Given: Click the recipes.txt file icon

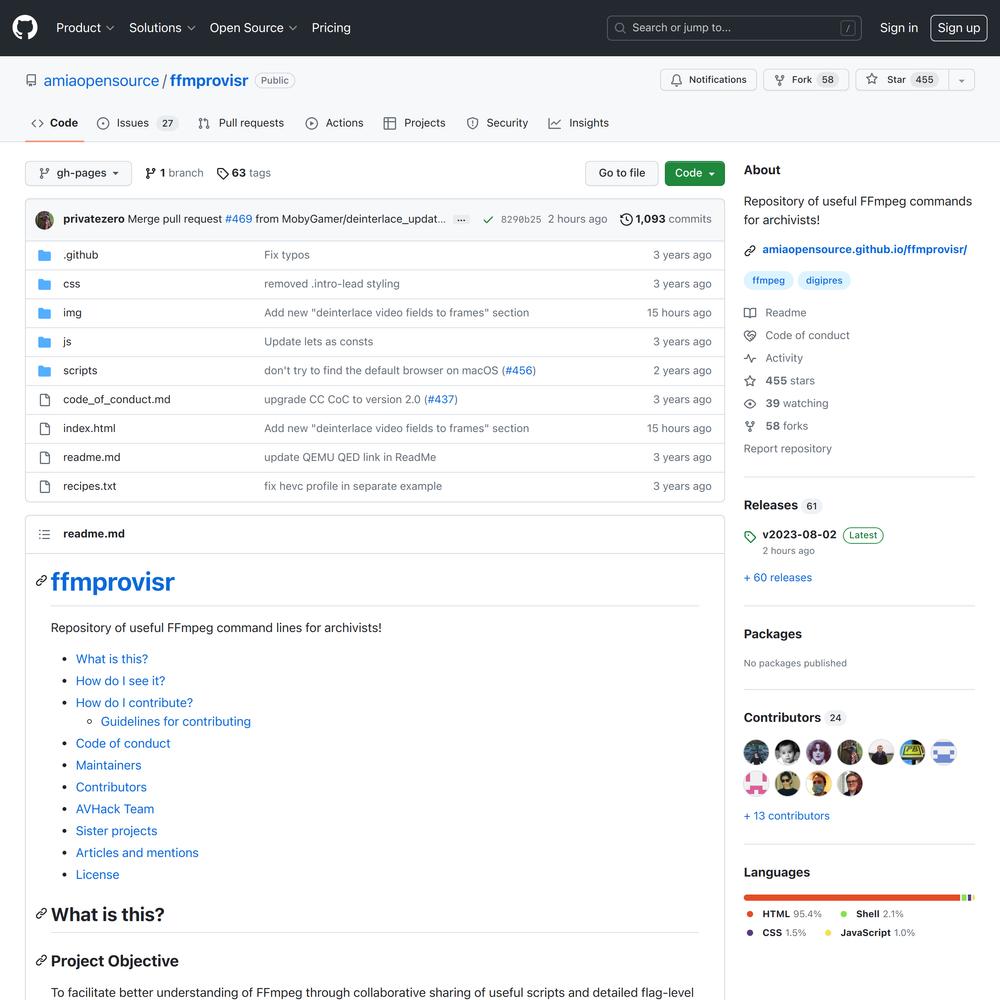Looking at the screenshot, I should tap(45, 486).
